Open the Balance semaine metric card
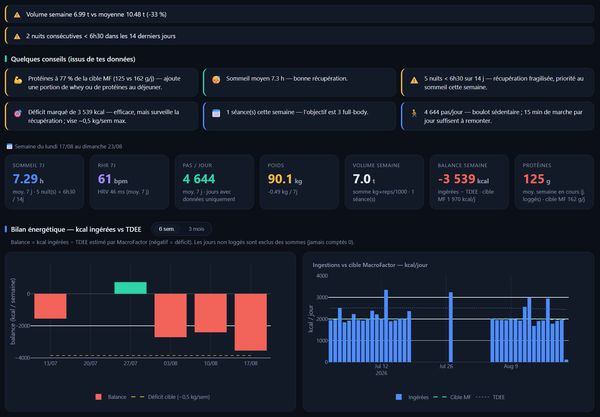This screenshot has width=600, height=417. pos(469,182)
